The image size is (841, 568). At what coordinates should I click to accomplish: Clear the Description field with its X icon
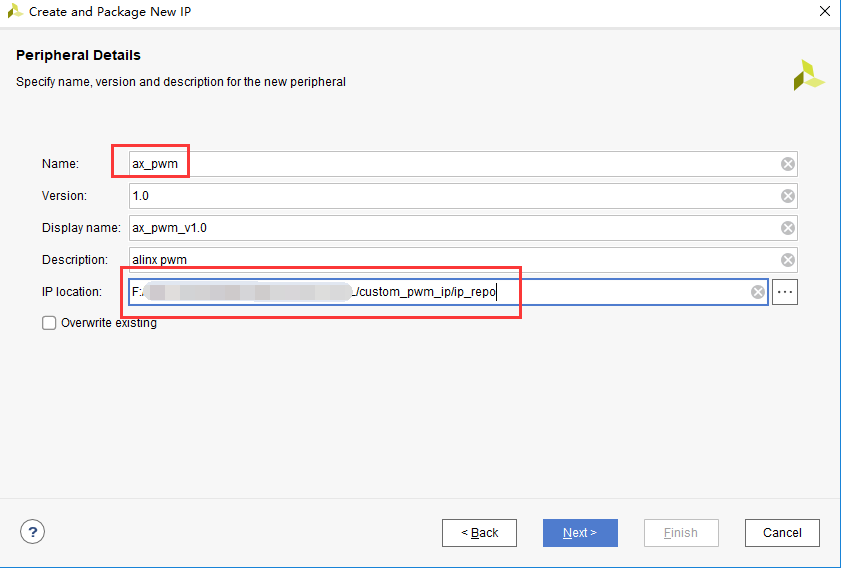[x=787, y=260]
